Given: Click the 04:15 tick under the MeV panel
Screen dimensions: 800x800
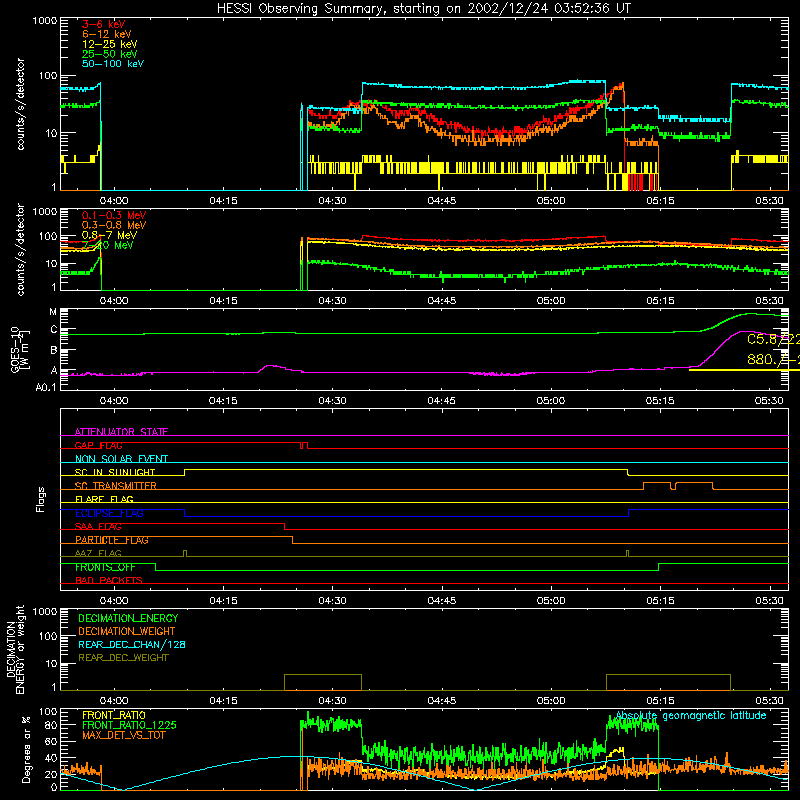Looking at the screenshot, I should (223, 301).
